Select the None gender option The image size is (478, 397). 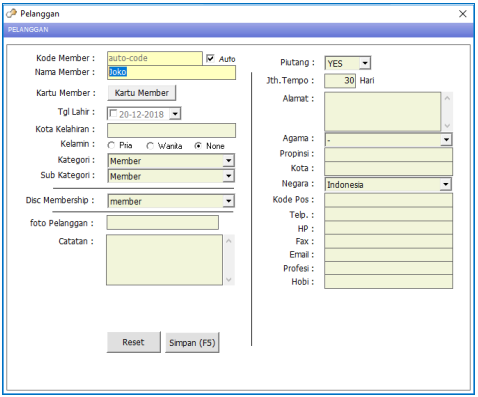198,146
